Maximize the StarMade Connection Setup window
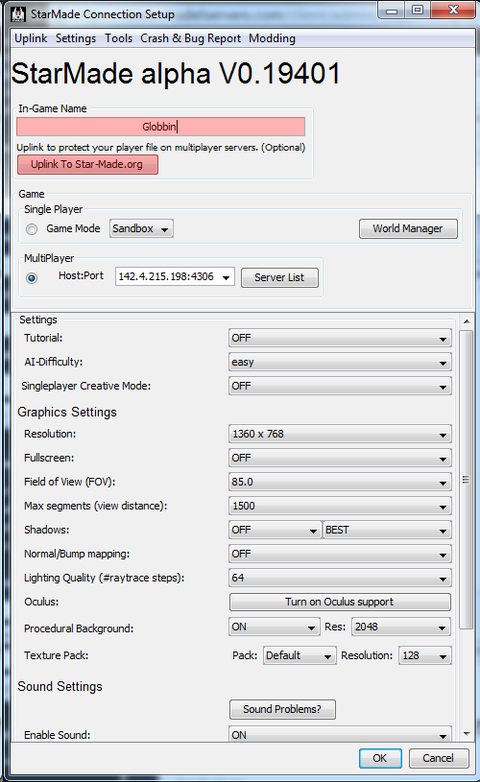 coord(418,10)
